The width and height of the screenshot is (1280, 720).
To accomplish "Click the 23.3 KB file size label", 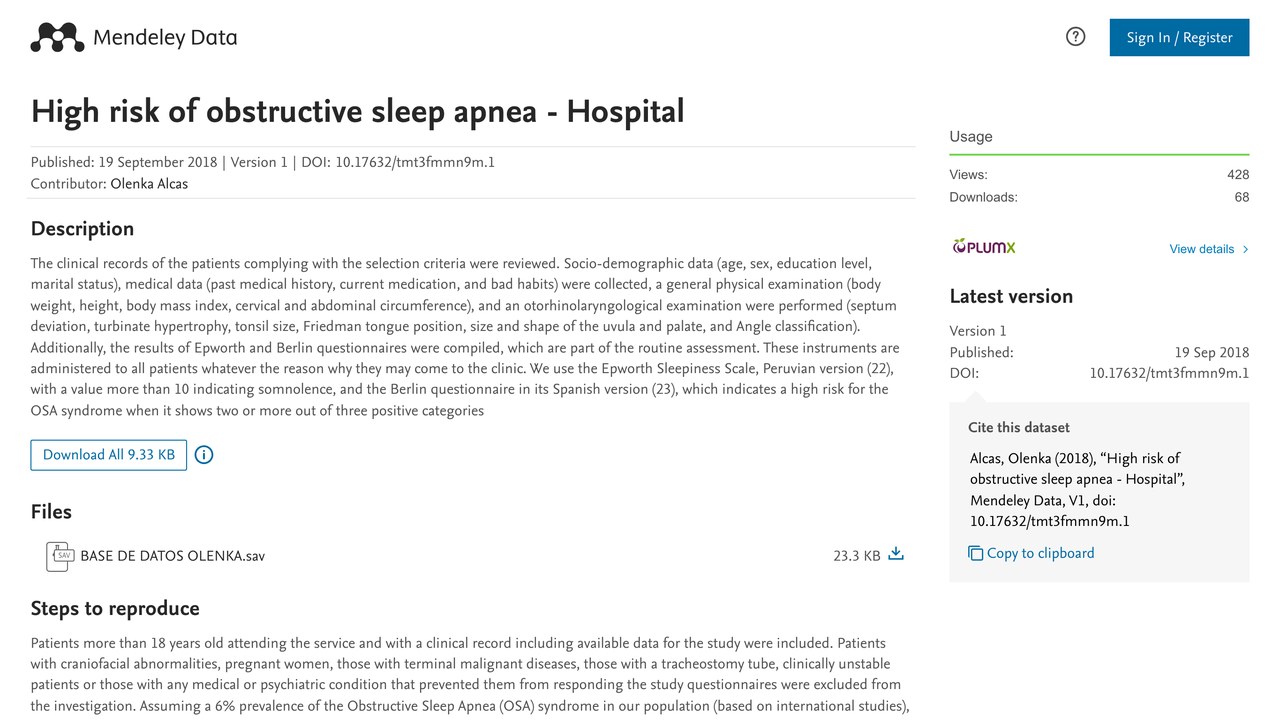I will point(856,556).
